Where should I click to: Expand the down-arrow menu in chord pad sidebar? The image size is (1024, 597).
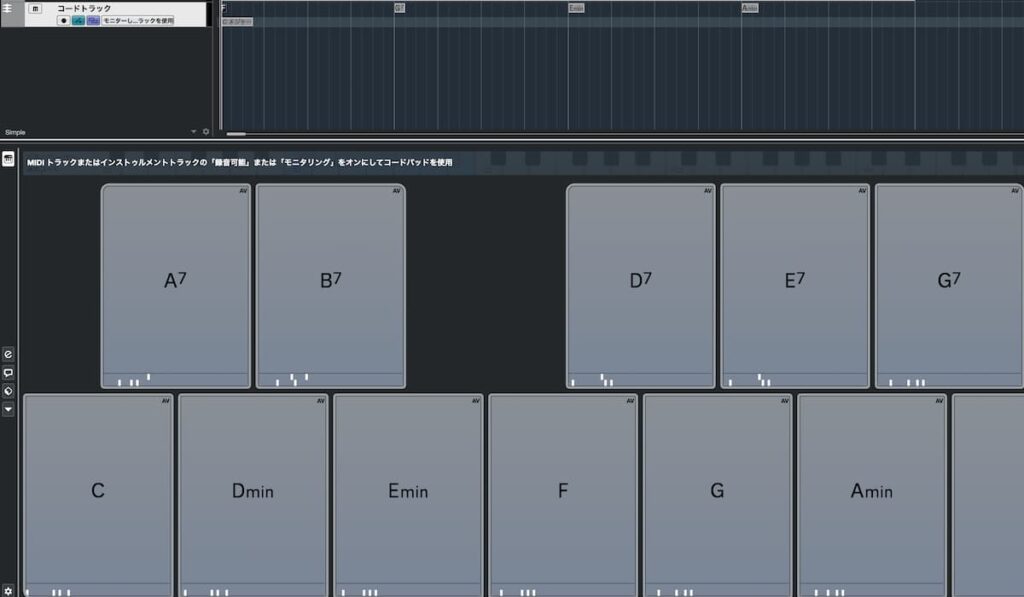pyautogui.click(x=8, y=408)
